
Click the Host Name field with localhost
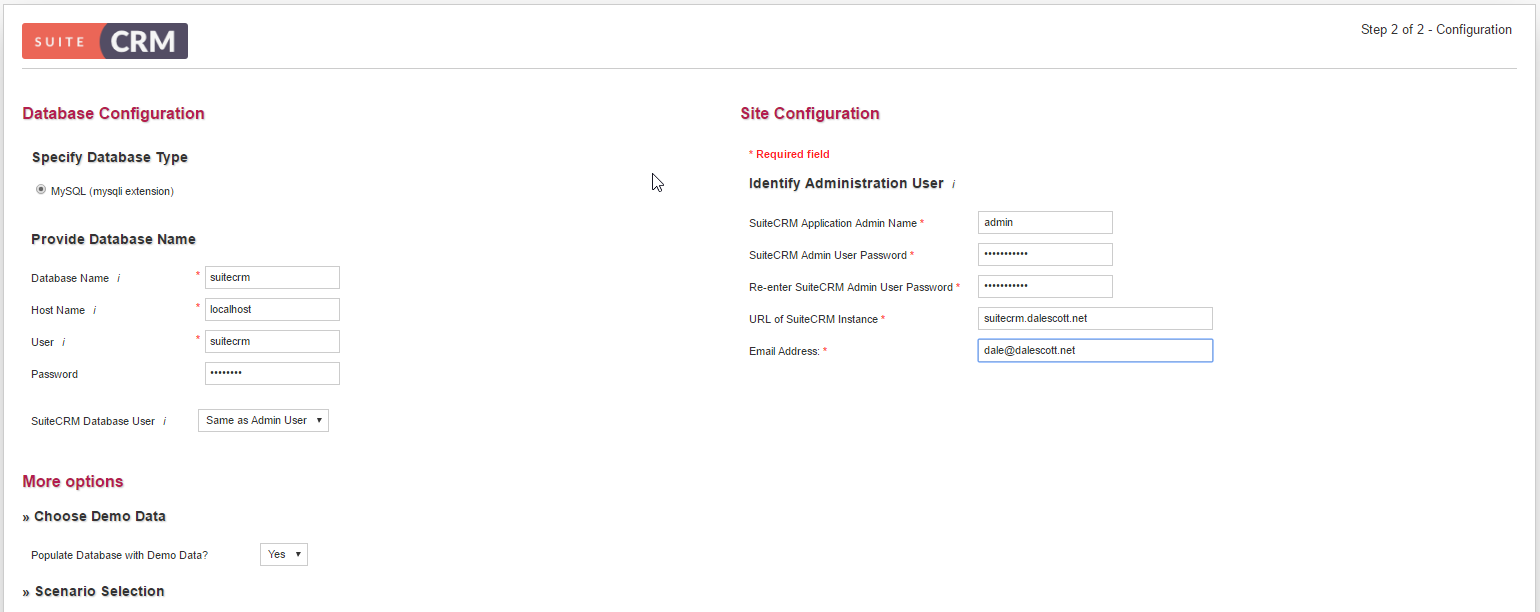pos(272,309)
